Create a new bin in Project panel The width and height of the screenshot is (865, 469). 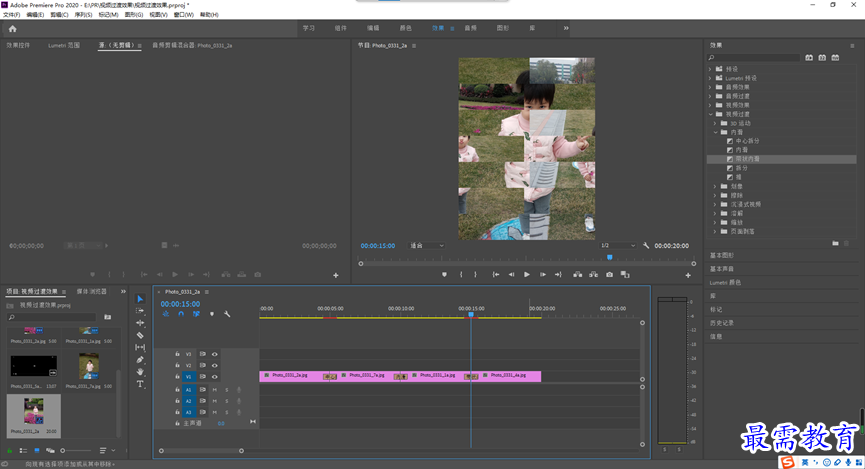click(108, 317)
